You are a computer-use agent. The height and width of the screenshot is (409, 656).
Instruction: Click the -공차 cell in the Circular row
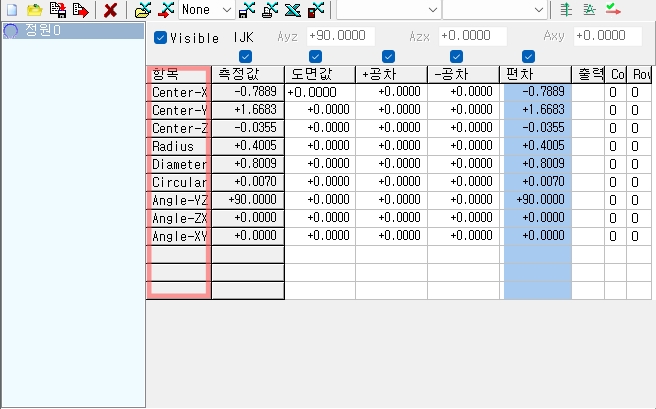pos(464,182)
